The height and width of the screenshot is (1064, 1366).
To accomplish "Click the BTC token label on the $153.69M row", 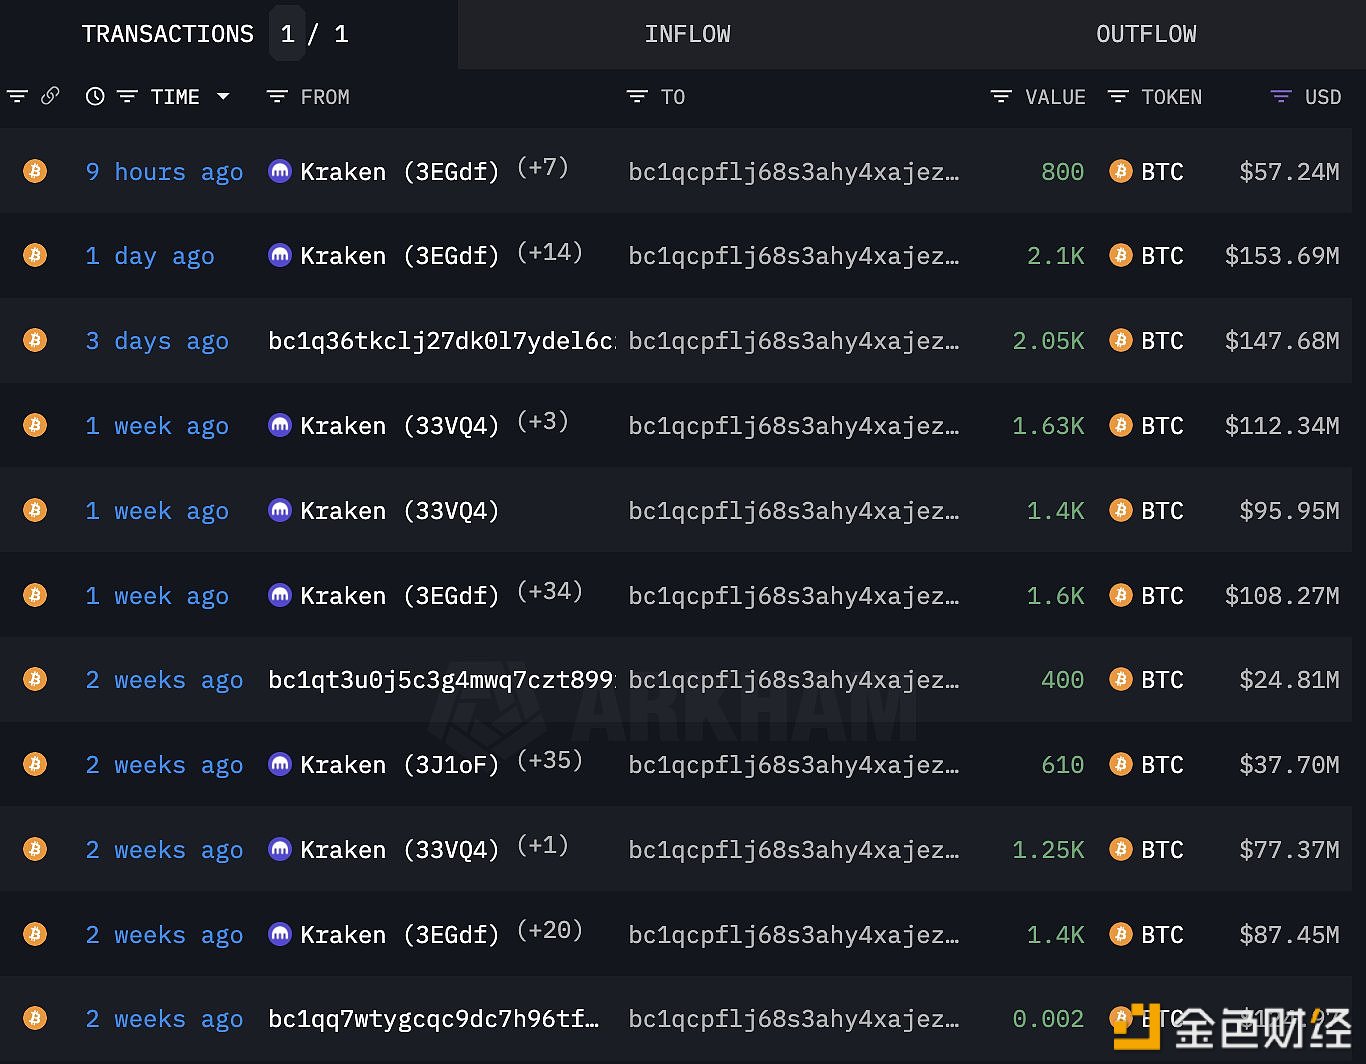I will [x=1162, y=256].
